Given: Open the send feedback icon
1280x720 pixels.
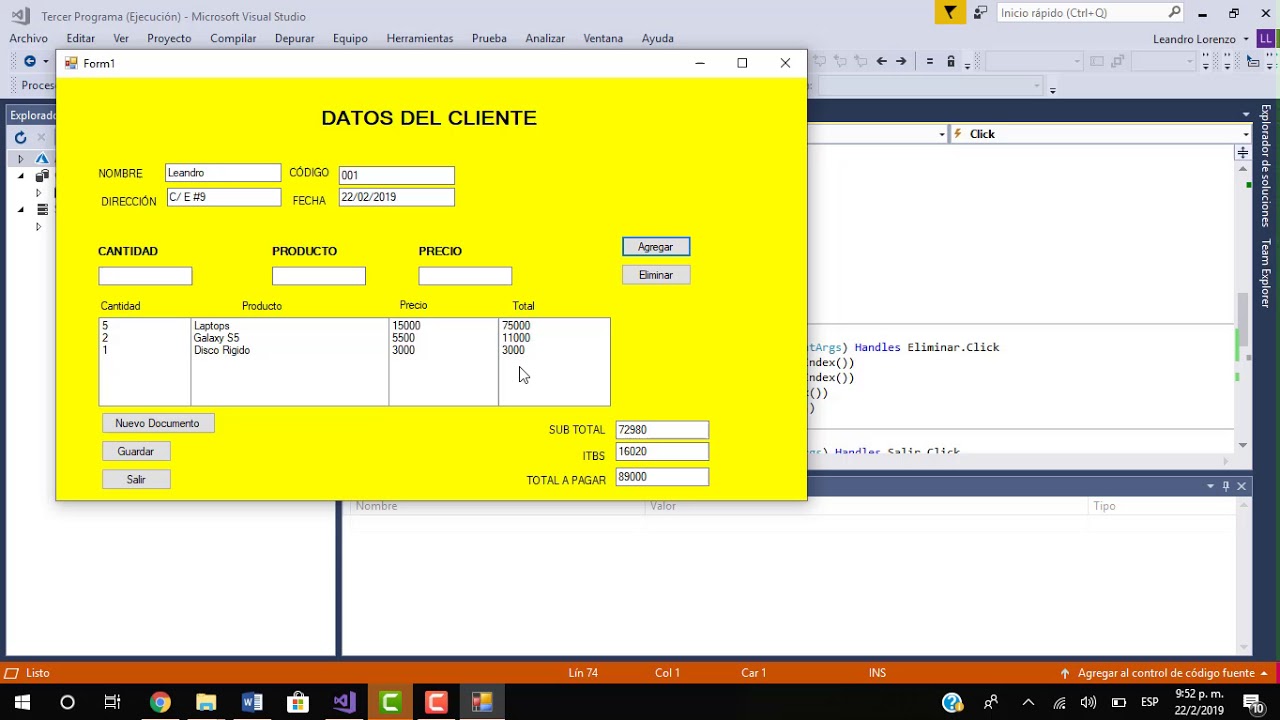Looking at the screenshot, I should click(981, 13).
